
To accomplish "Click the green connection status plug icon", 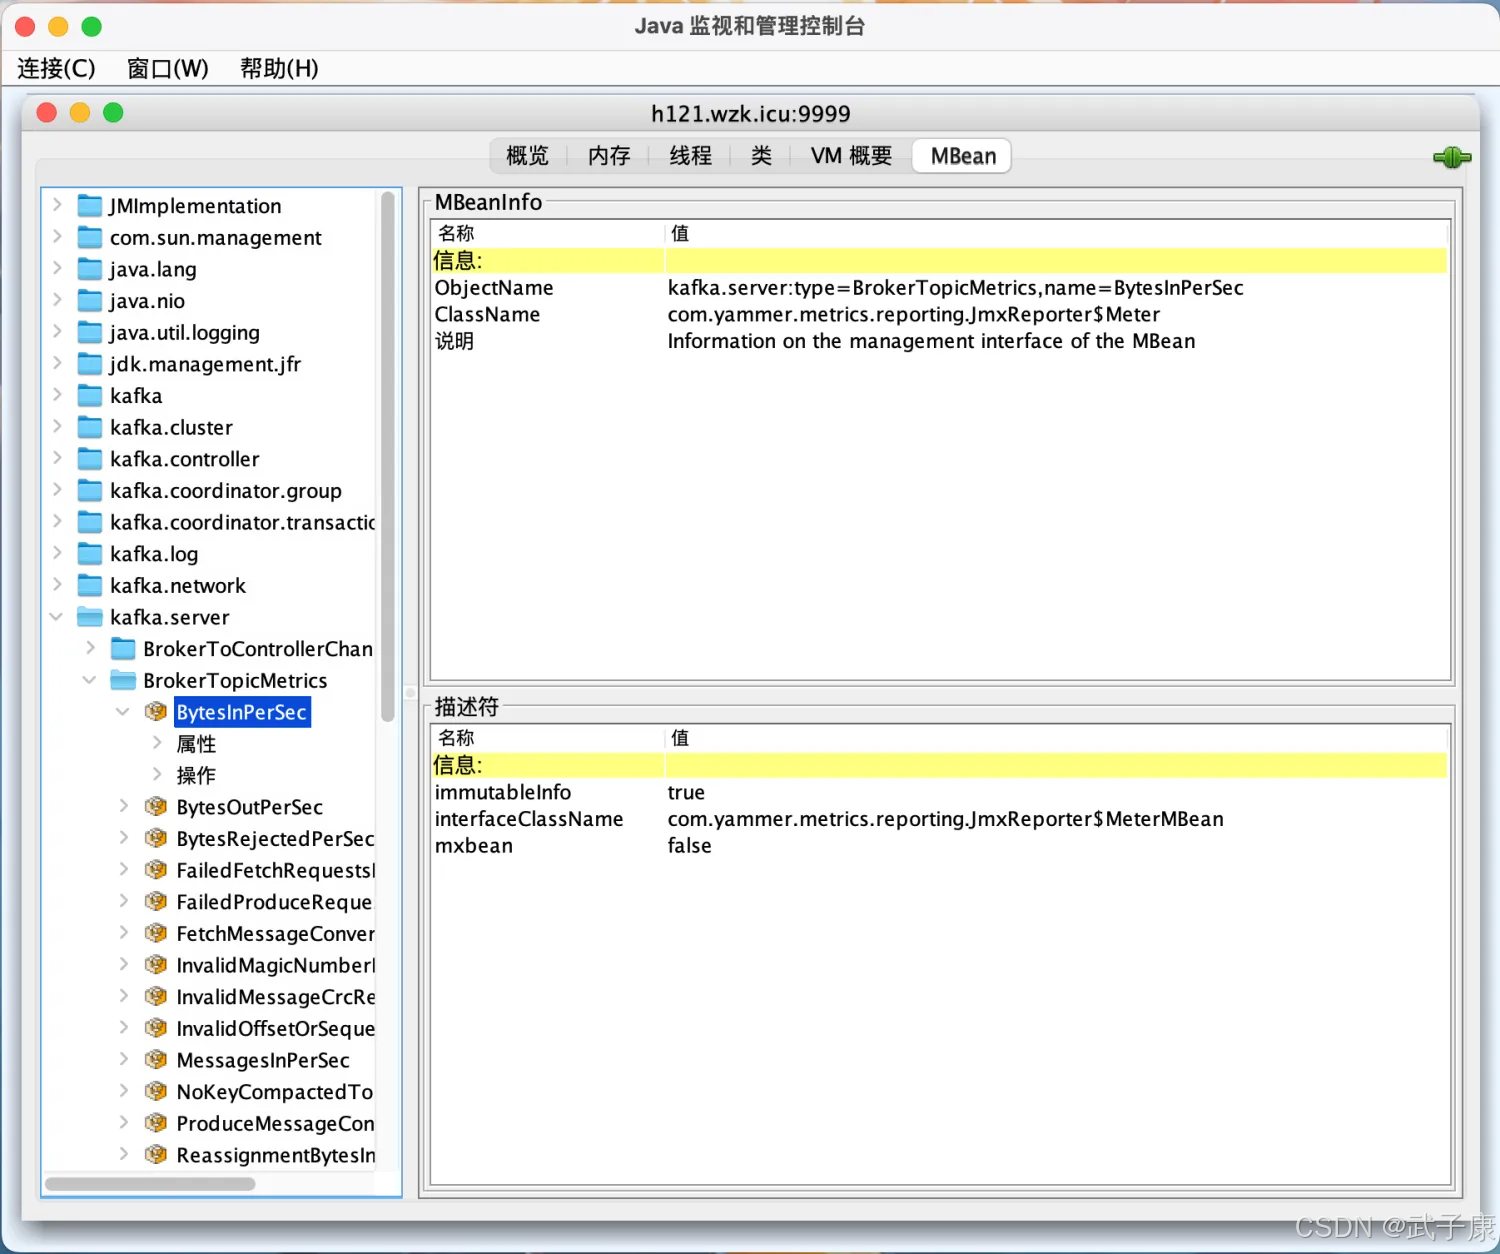I will pyautogui.click(x=1451, y=157).
